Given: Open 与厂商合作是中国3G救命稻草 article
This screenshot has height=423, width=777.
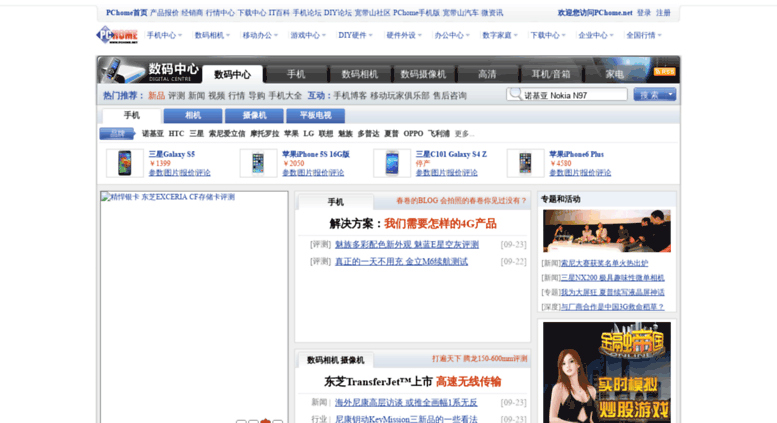Looking at the screenshot, I should click(612, 307).
